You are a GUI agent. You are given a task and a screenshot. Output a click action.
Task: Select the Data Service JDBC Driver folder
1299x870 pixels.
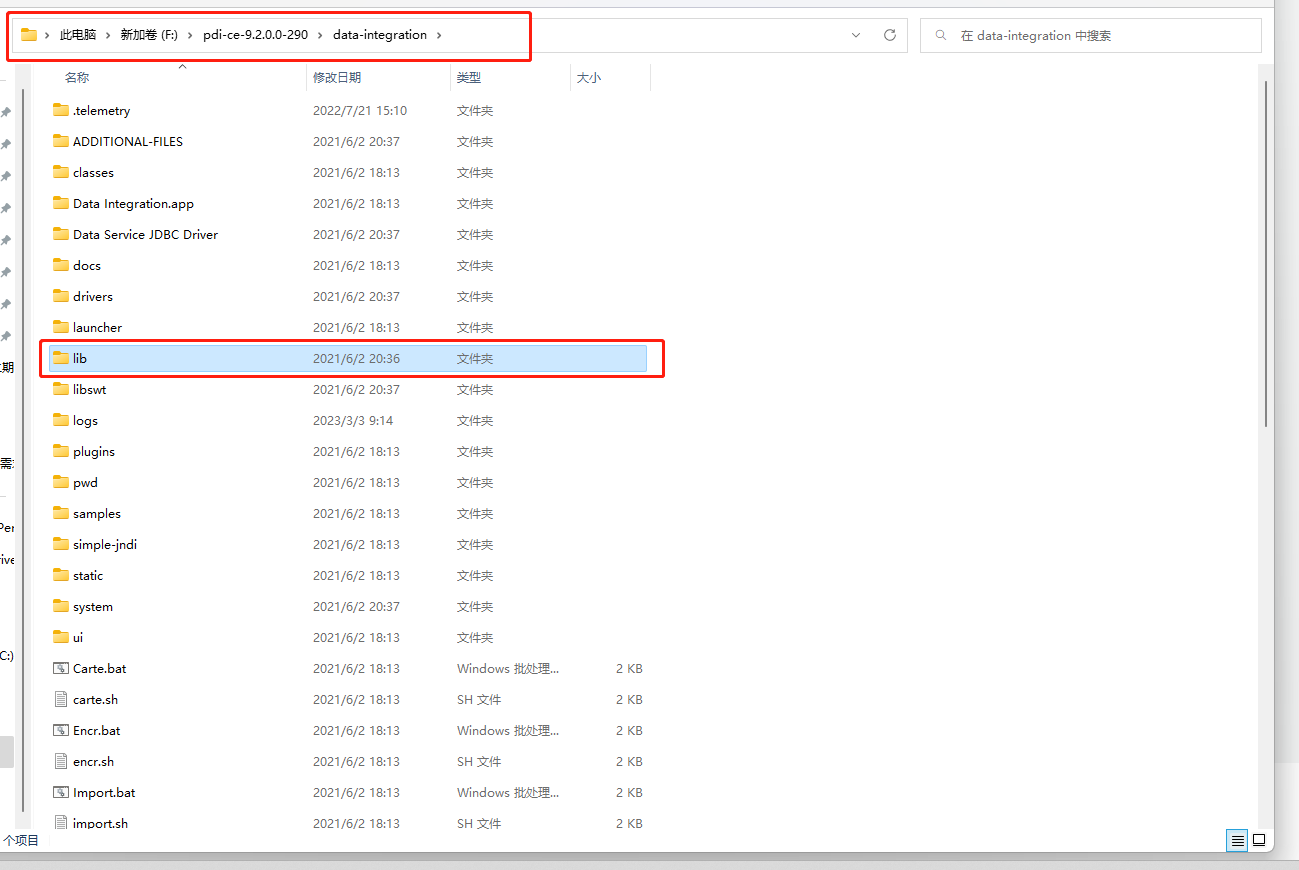point(145,234)
